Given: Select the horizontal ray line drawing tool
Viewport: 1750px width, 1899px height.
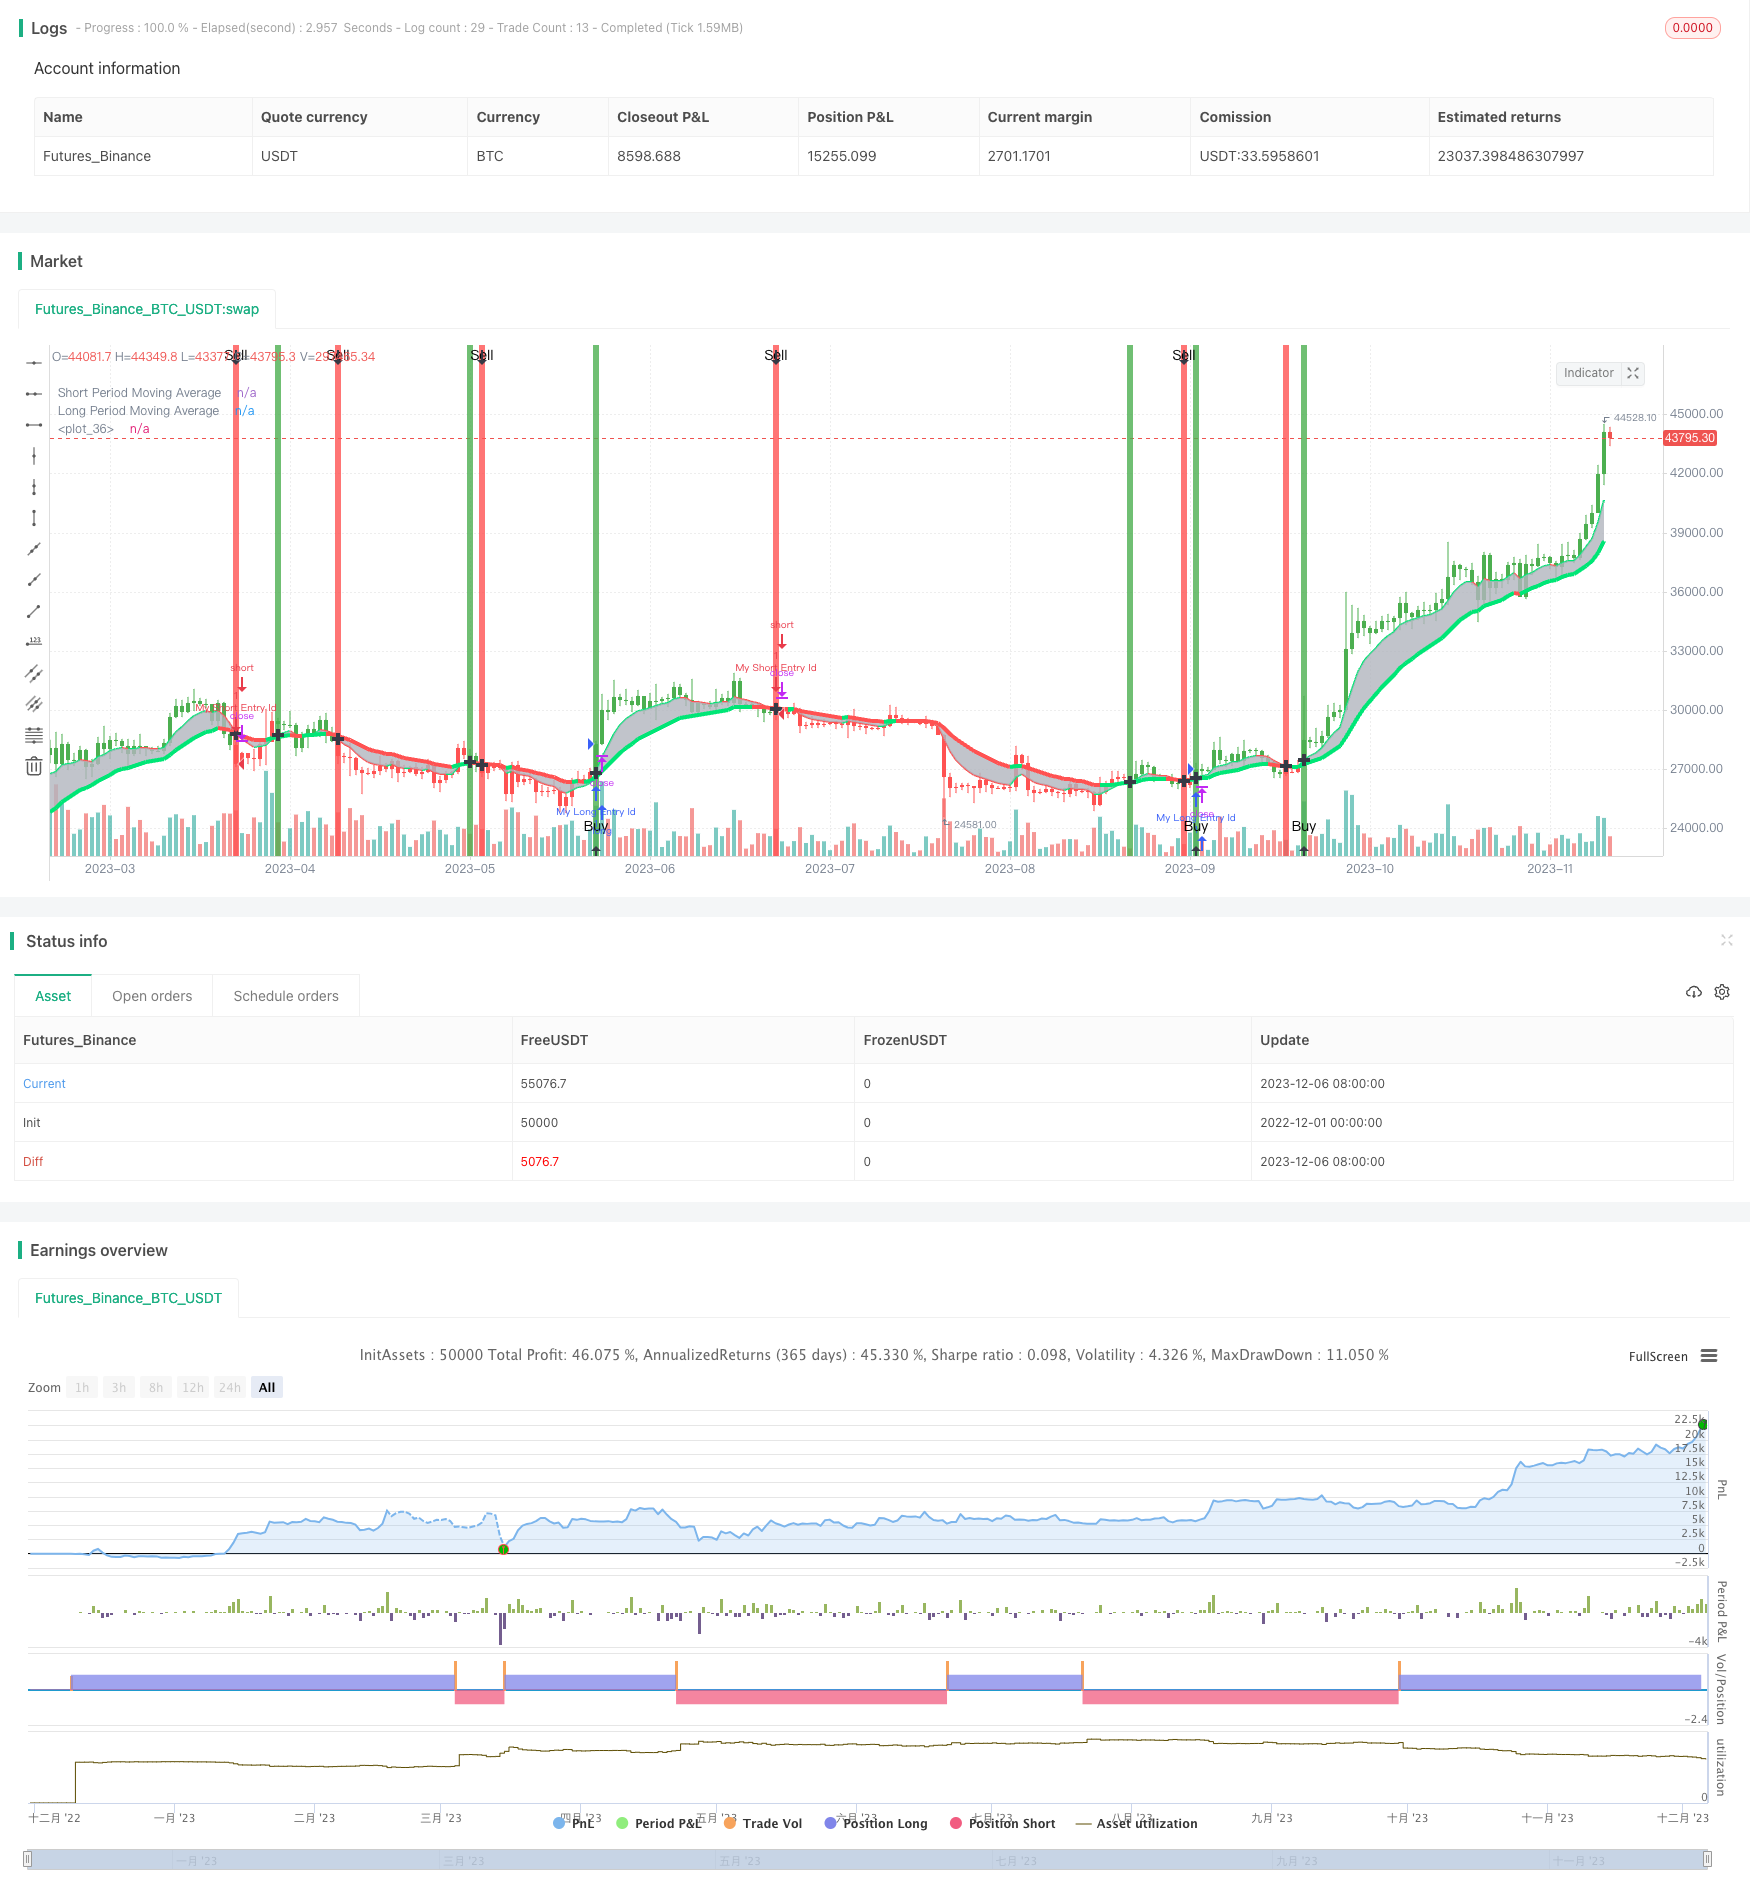Looking at the screenshot, I should [34, 363].
